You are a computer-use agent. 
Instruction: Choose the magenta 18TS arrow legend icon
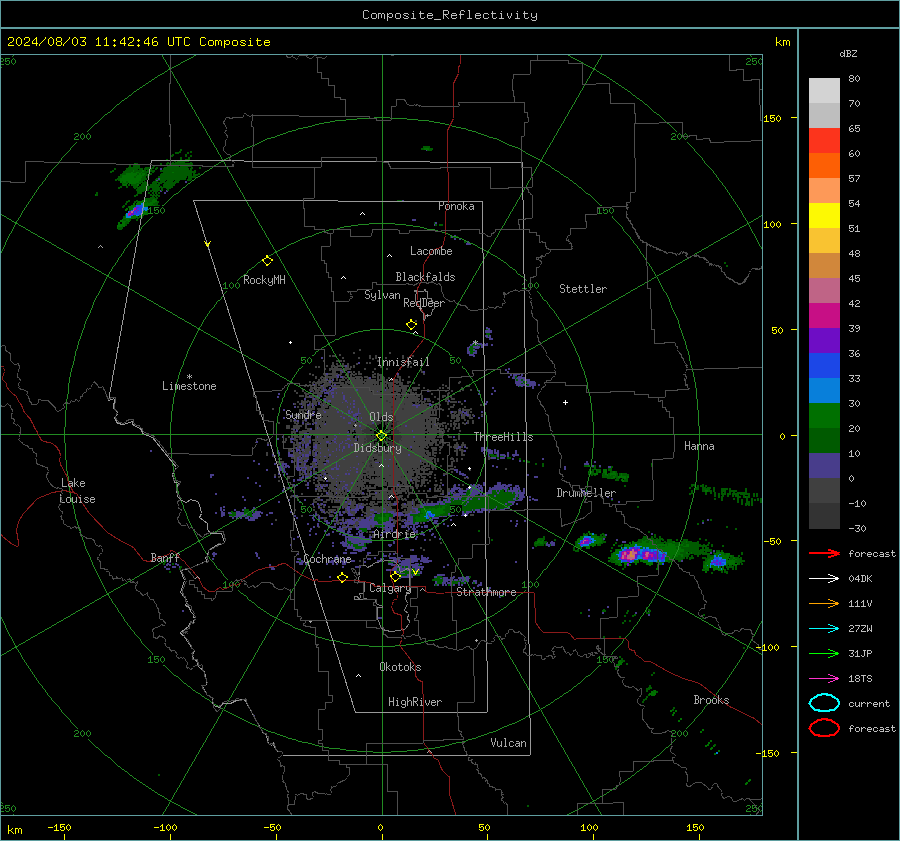coord(824,679)
